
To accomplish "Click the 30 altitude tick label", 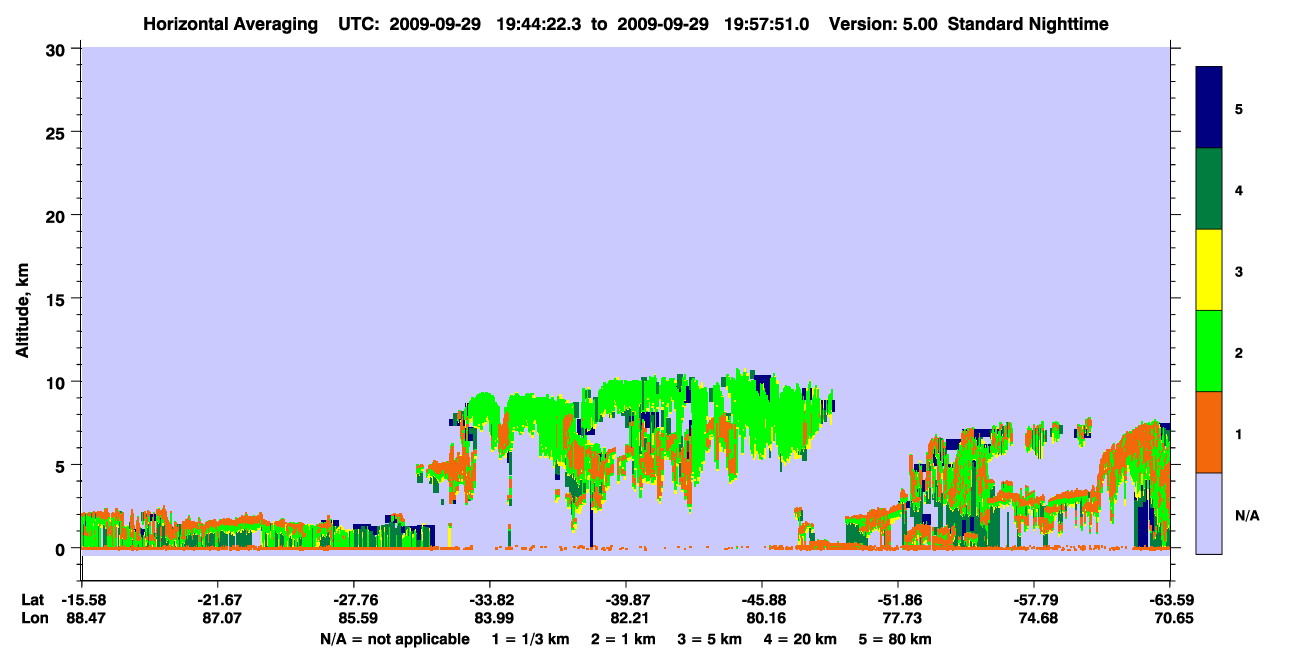I will (58, 49).
